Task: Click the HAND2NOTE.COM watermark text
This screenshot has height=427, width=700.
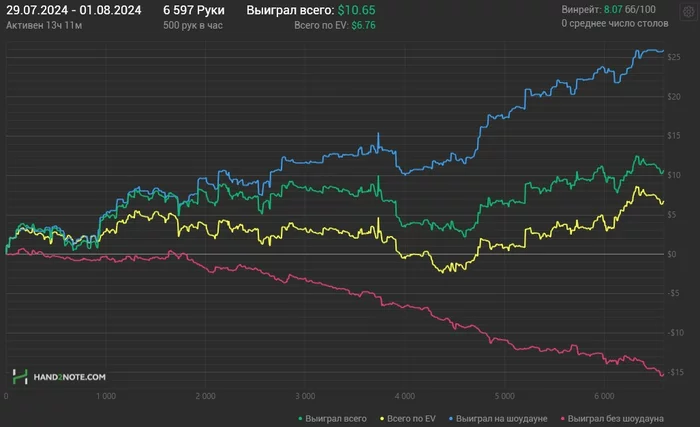Action: click(68, 377)
